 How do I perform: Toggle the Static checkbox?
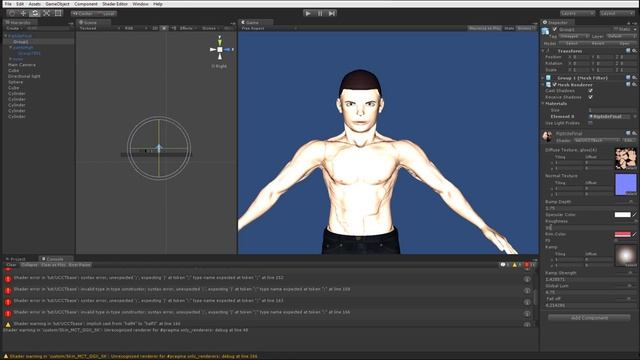click(616, 29)
